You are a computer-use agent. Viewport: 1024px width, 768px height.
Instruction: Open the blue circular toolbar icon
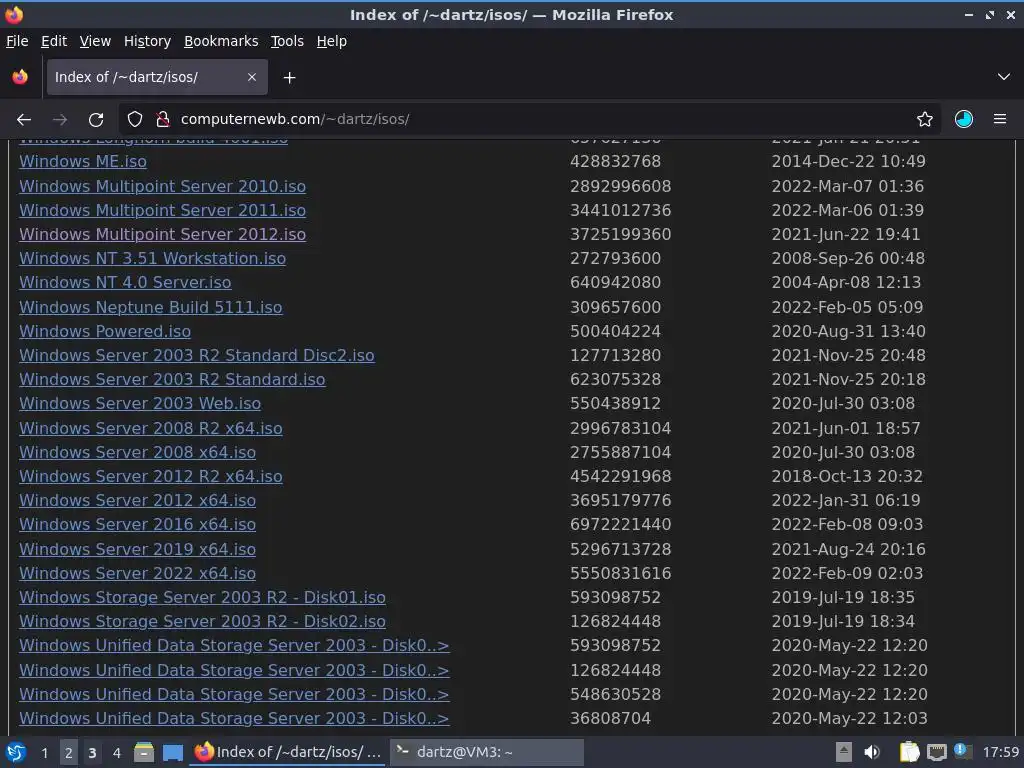[964, 120]
